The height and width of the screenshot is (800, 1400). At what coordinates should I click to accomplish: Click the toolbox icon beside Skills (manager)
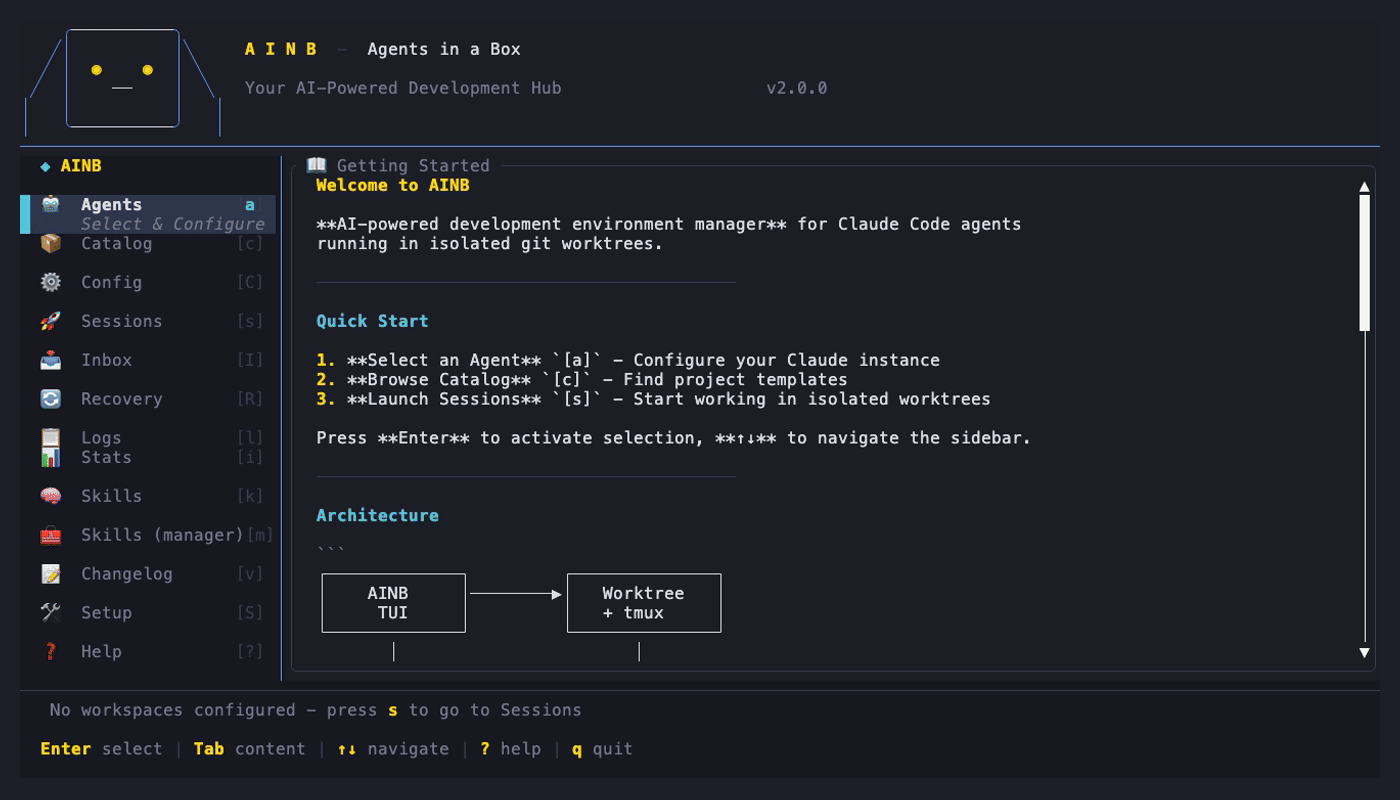point(51,535)
